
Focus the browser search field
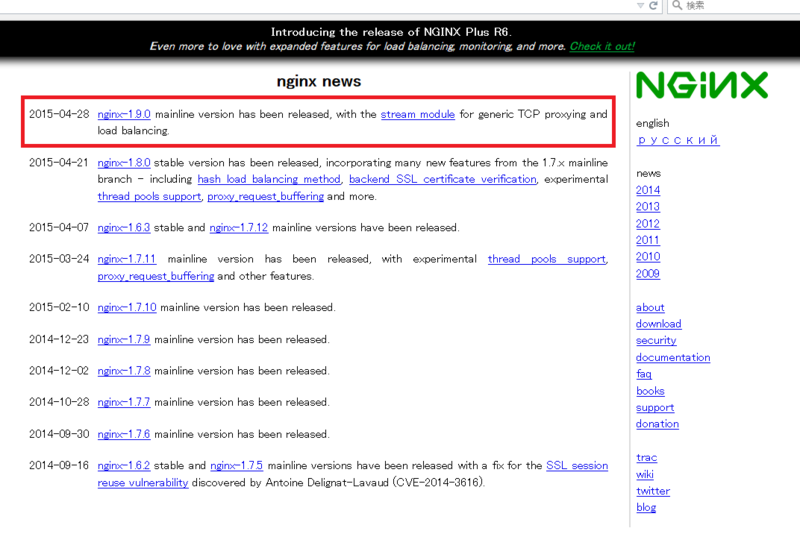(735, 6)
